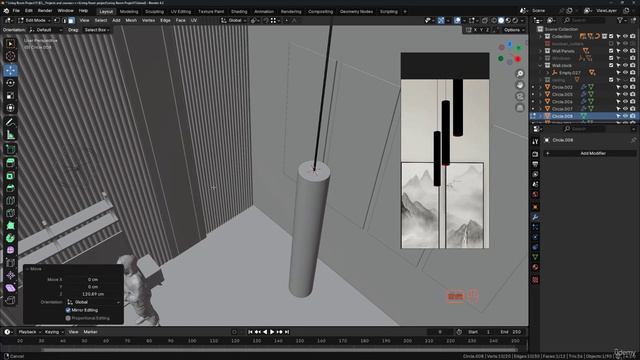Click the viewport pan hand icon

(520, 85)
